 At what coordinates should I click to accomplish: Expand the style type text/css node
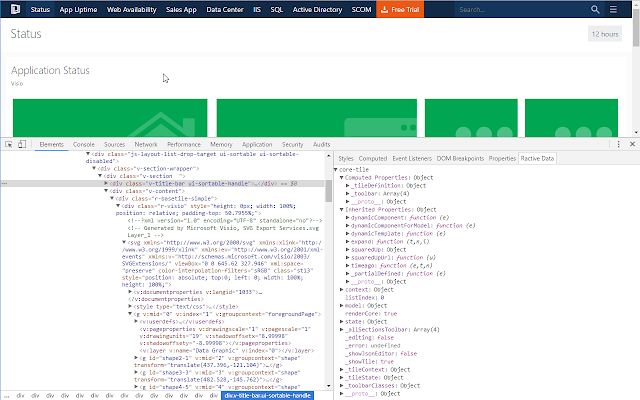click(130, 306)
